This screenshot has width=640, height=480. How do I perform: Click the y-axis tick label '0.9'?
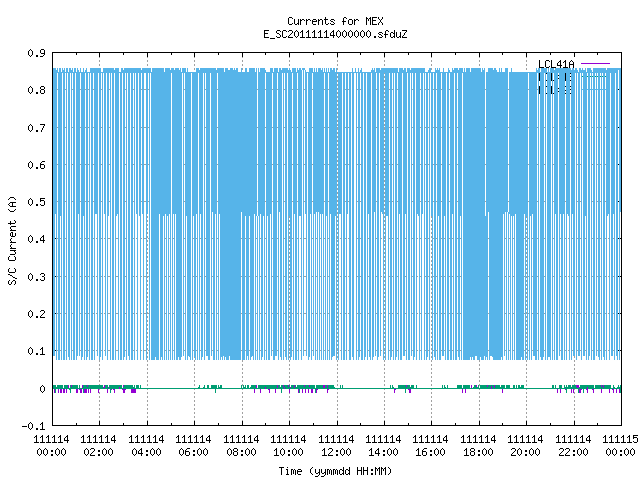point(36,53)
